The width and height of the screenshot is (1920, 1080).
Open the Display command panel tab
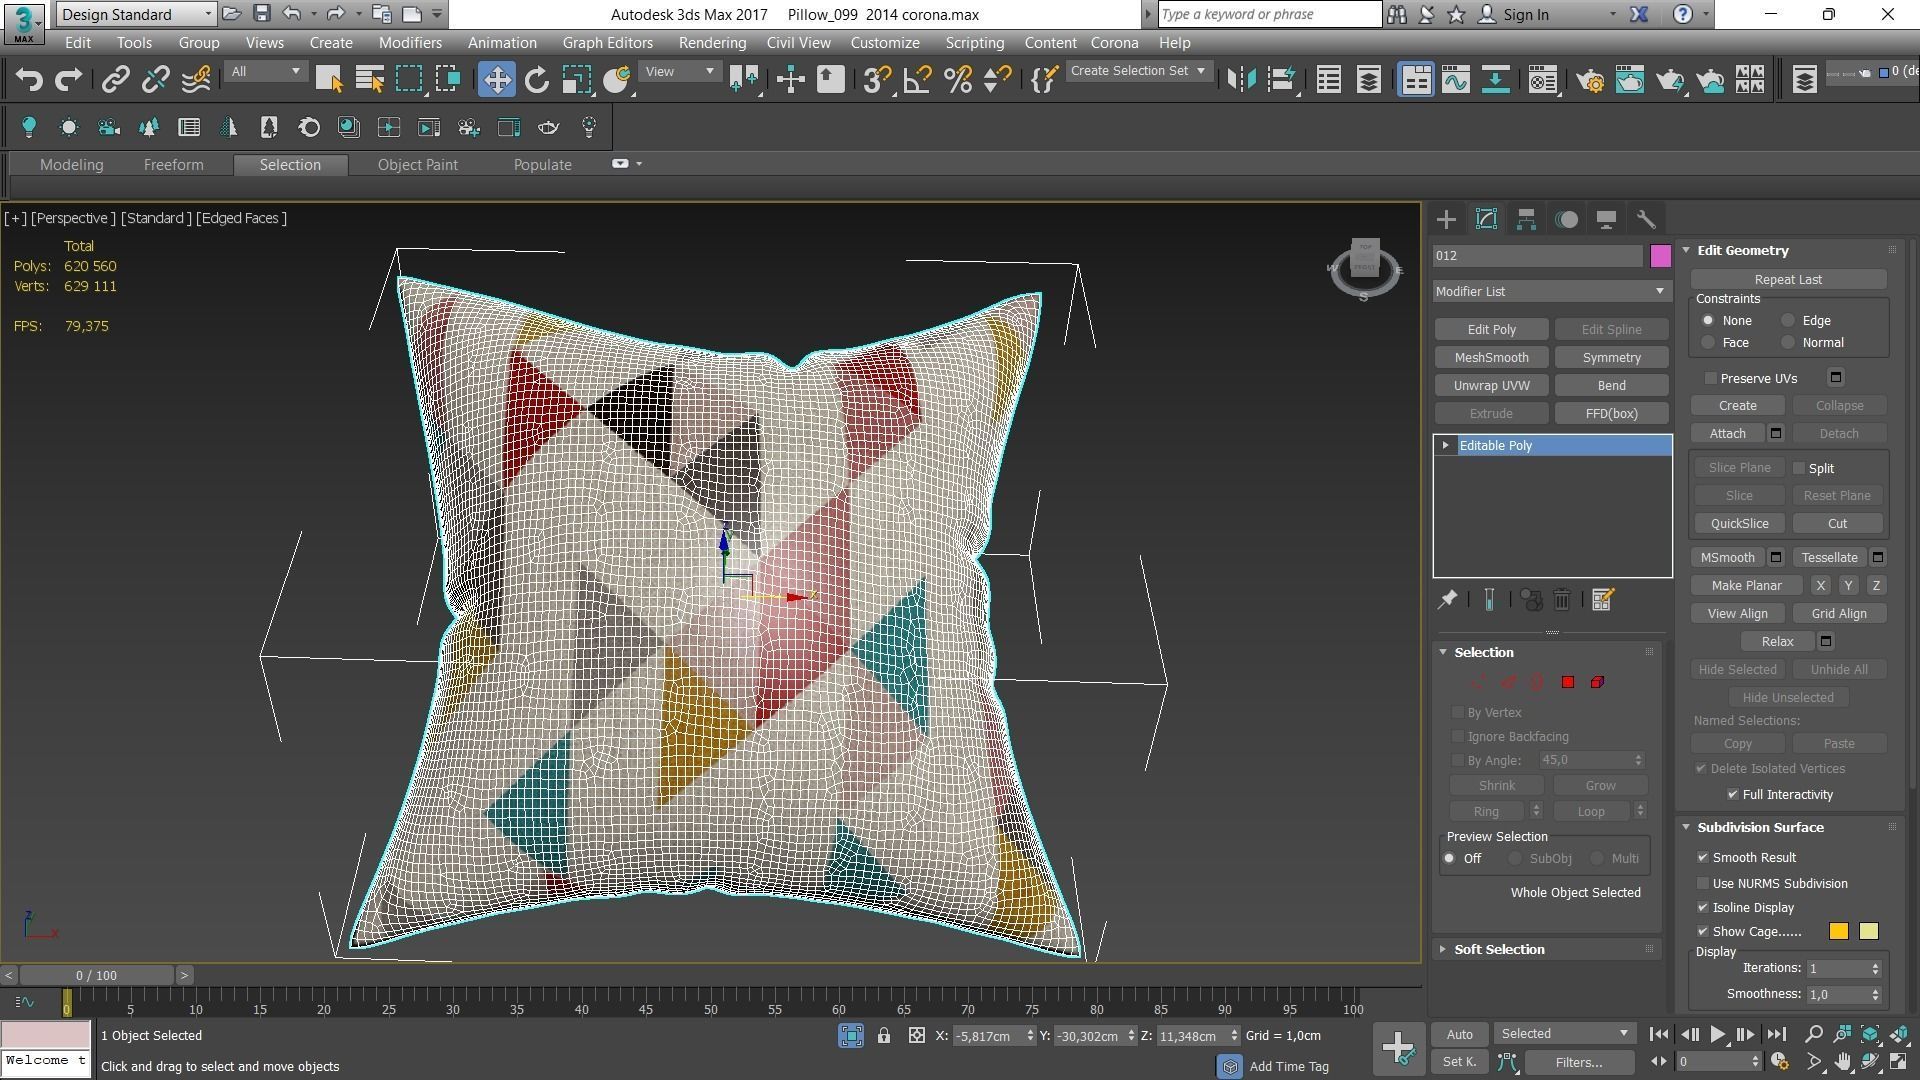(x=1606, y=220)
